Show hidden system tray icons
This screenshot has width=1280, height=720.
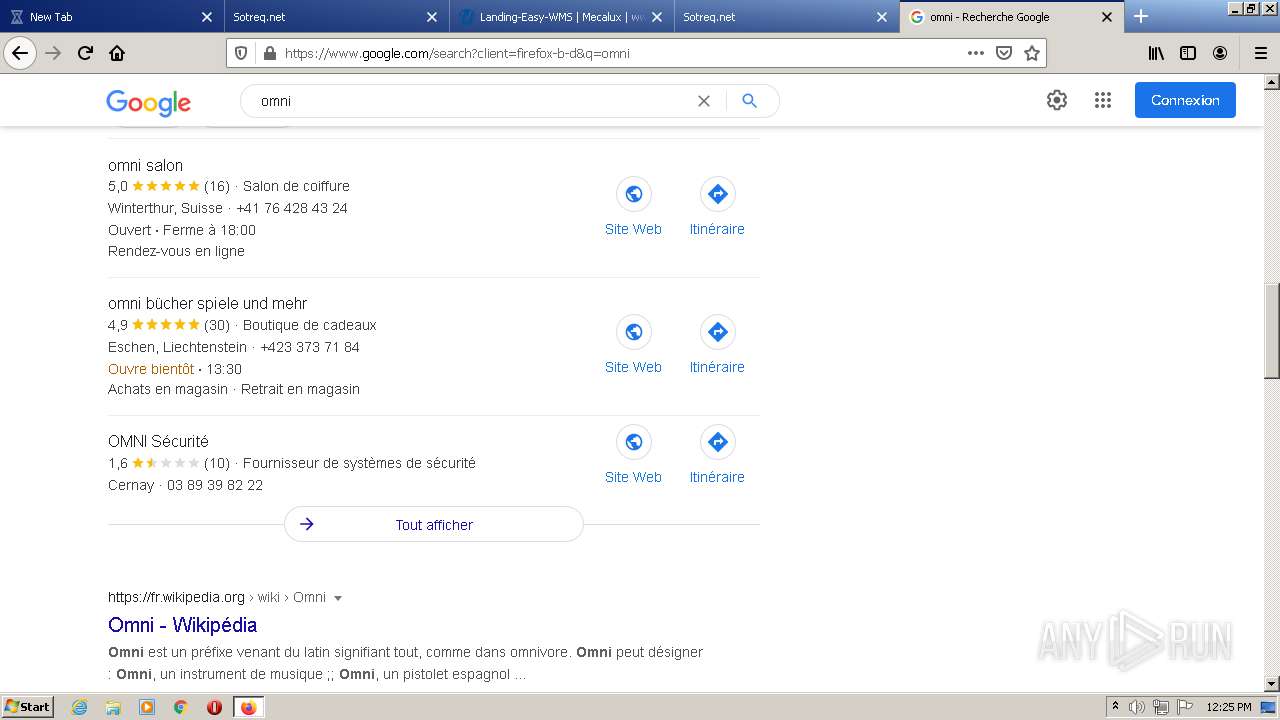[x=1115, y=707]
